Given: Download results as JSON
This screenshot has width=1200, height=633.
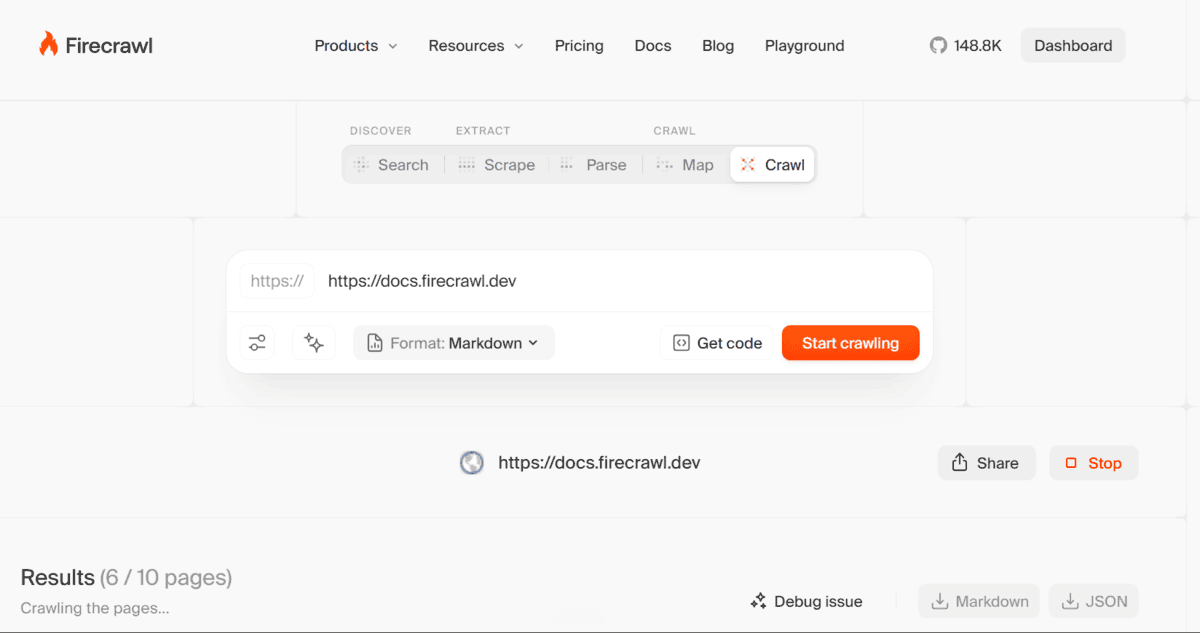Looking at the screenshot, I should coord(1094,601).
